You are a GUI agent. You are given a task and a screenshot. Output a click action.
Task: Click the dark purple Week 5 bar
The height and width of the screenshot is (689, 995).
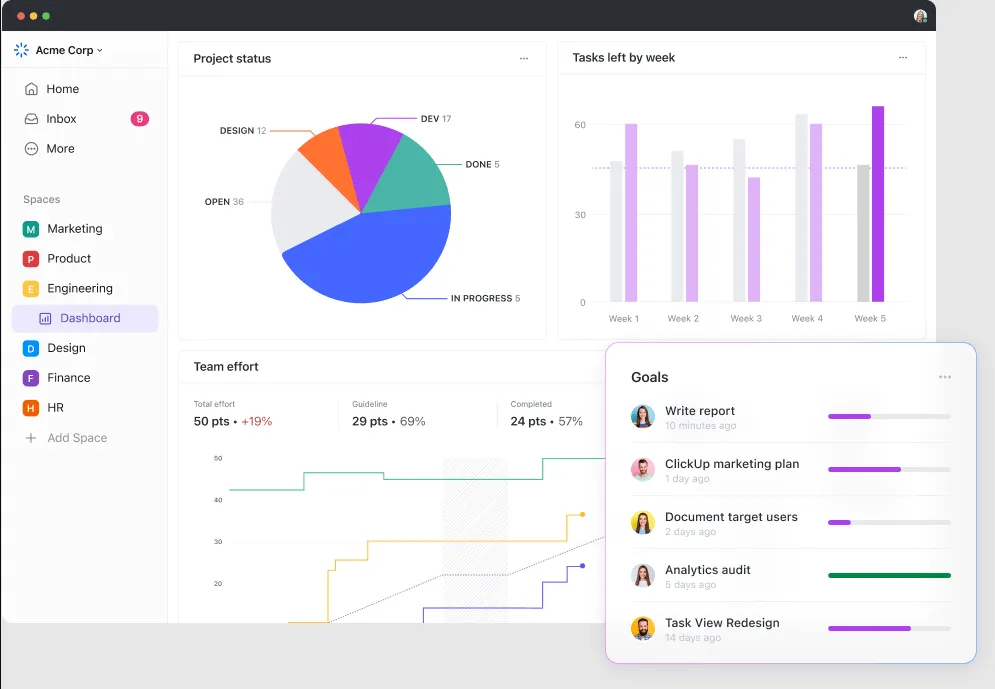(878, 204)
